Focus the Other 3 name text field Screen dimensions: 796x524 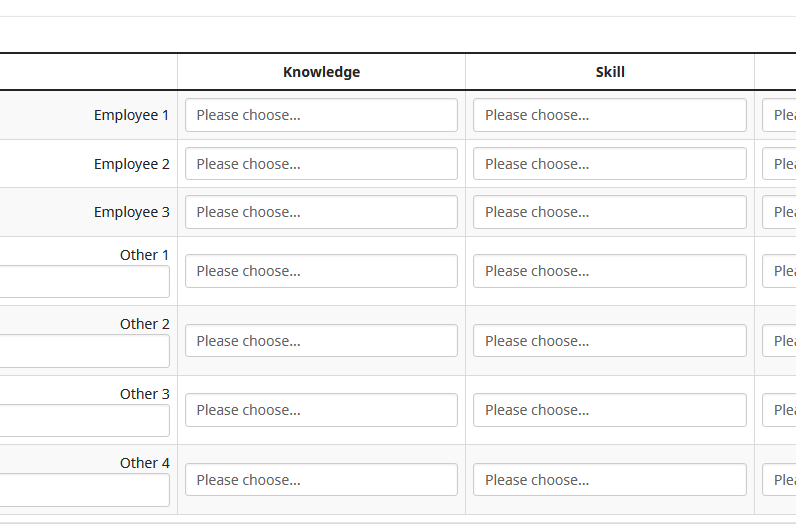click(84, 421)
